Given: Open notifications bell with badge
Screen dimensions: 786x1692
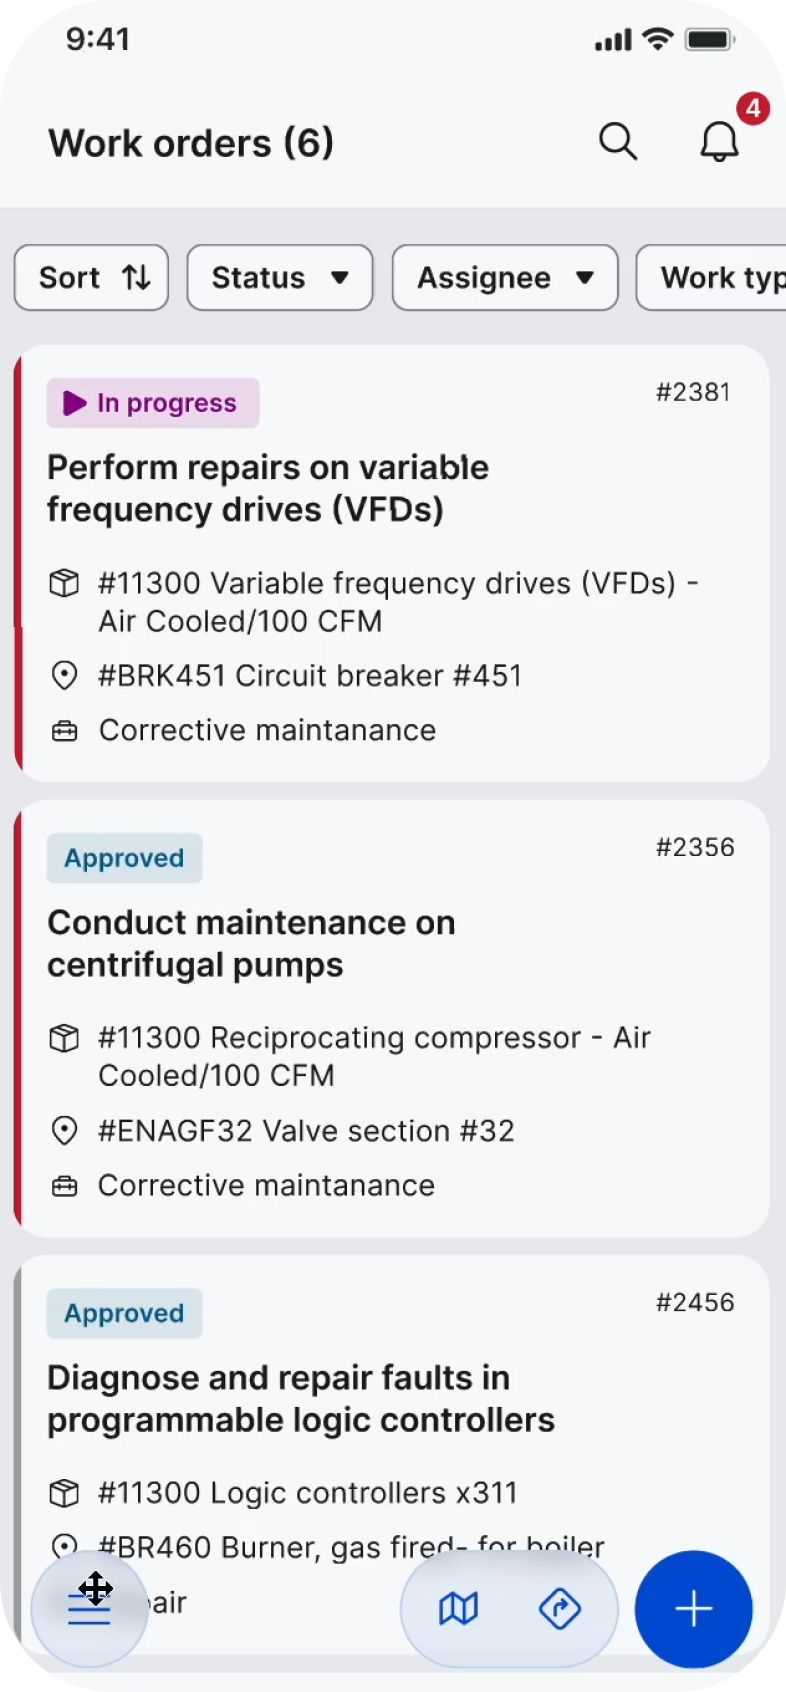Looking at the screenshot, I should click(719, 142).
